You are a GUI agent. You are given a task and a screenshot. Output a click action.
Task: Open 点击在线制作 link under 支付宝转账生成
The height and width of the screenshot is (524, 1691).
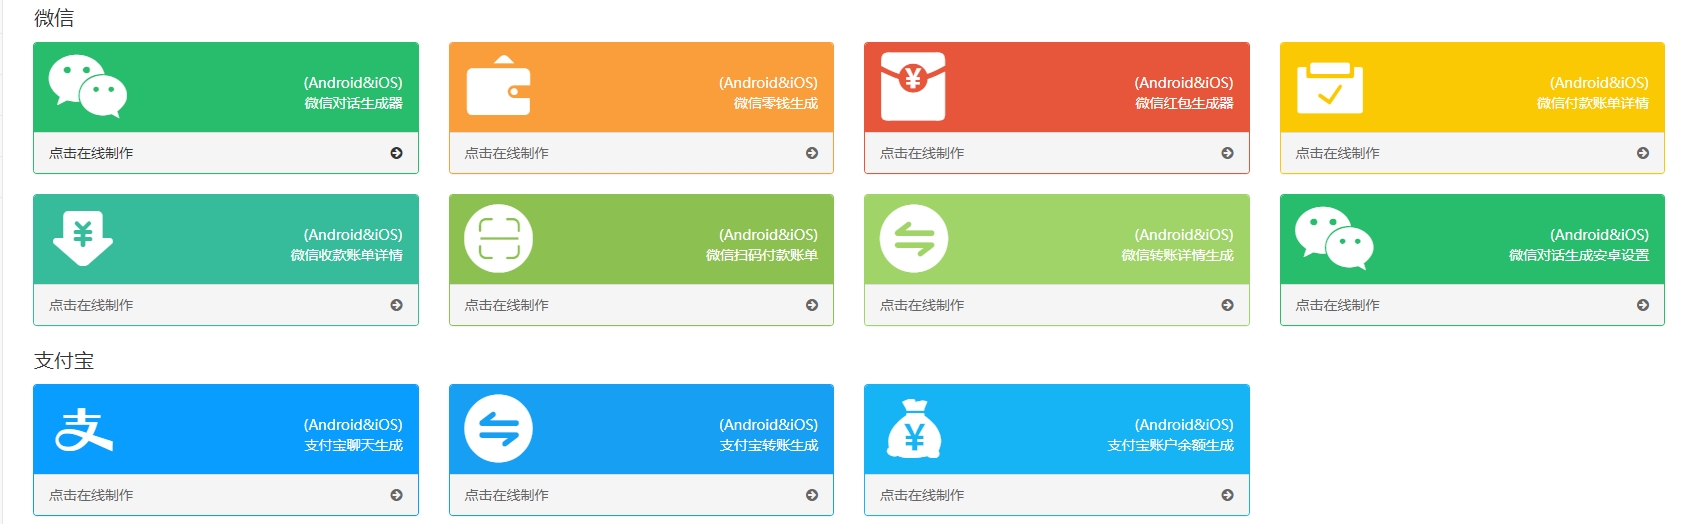pos(506,495)
